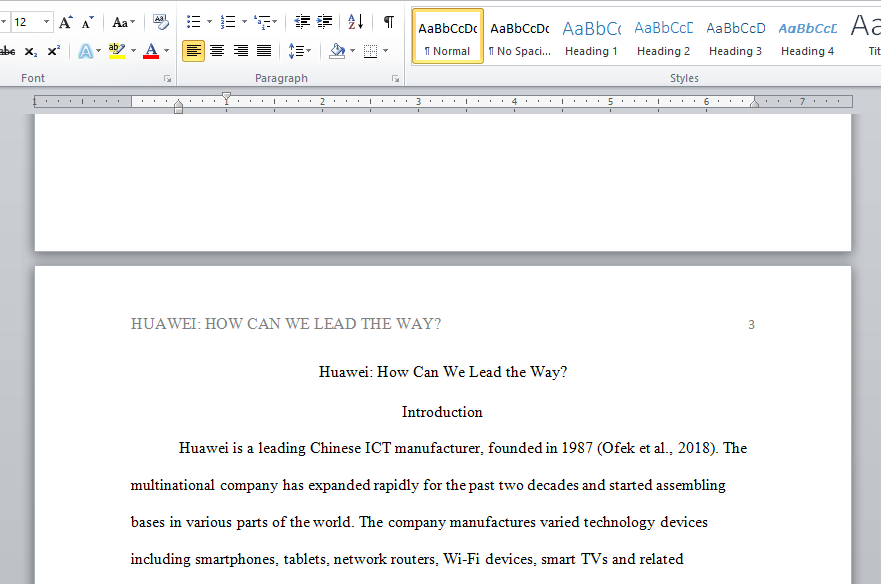
Task: Apply the Heading 1 style
Action: click(591, 37)
